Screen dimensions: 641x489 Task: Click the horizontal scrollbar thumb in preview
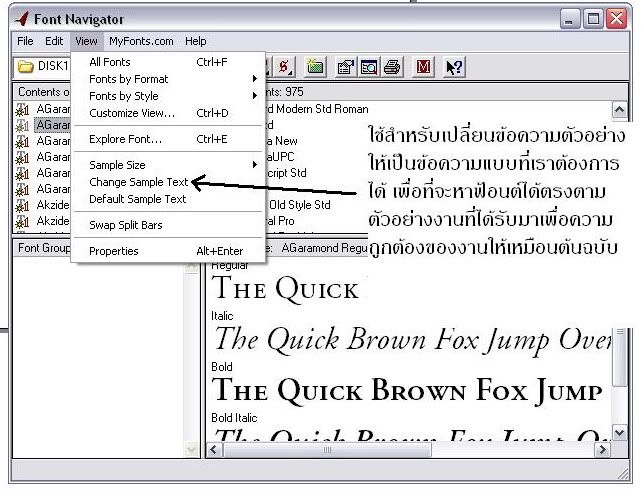[x=327, y=450]
